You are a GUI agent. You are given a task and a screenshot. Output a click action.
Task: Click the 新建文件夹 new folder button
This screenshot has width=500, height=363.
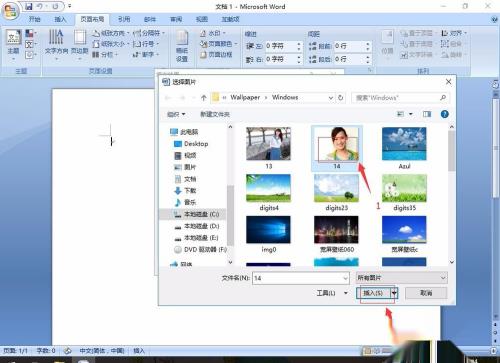[x=215, y=114]
